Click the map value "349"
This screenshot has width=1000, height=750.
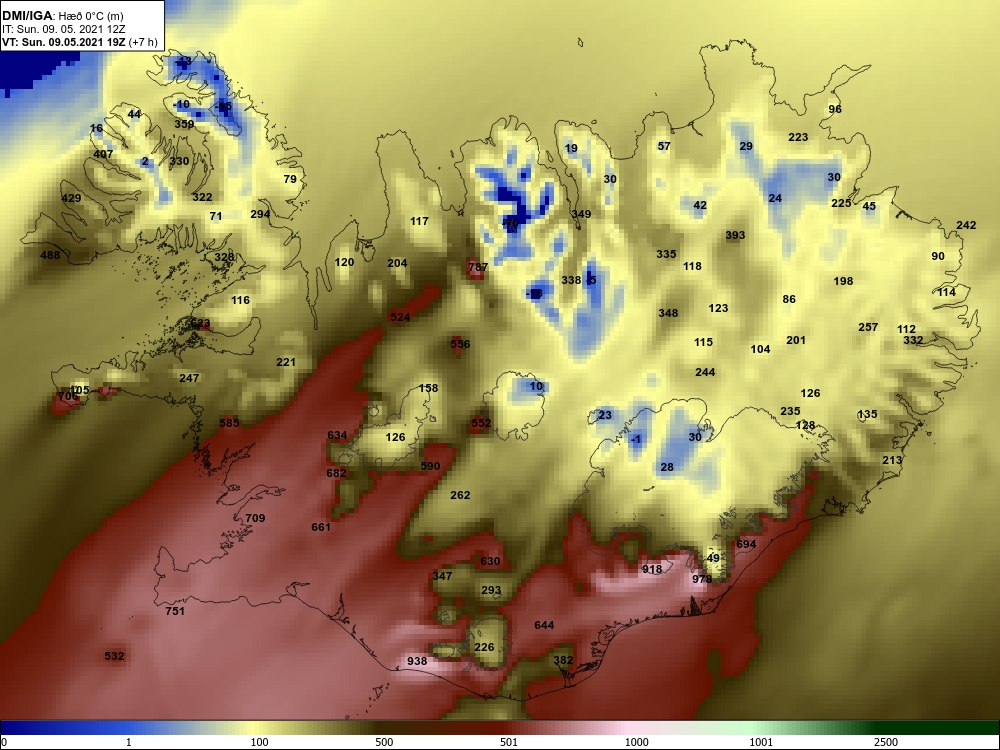(581, 214)
